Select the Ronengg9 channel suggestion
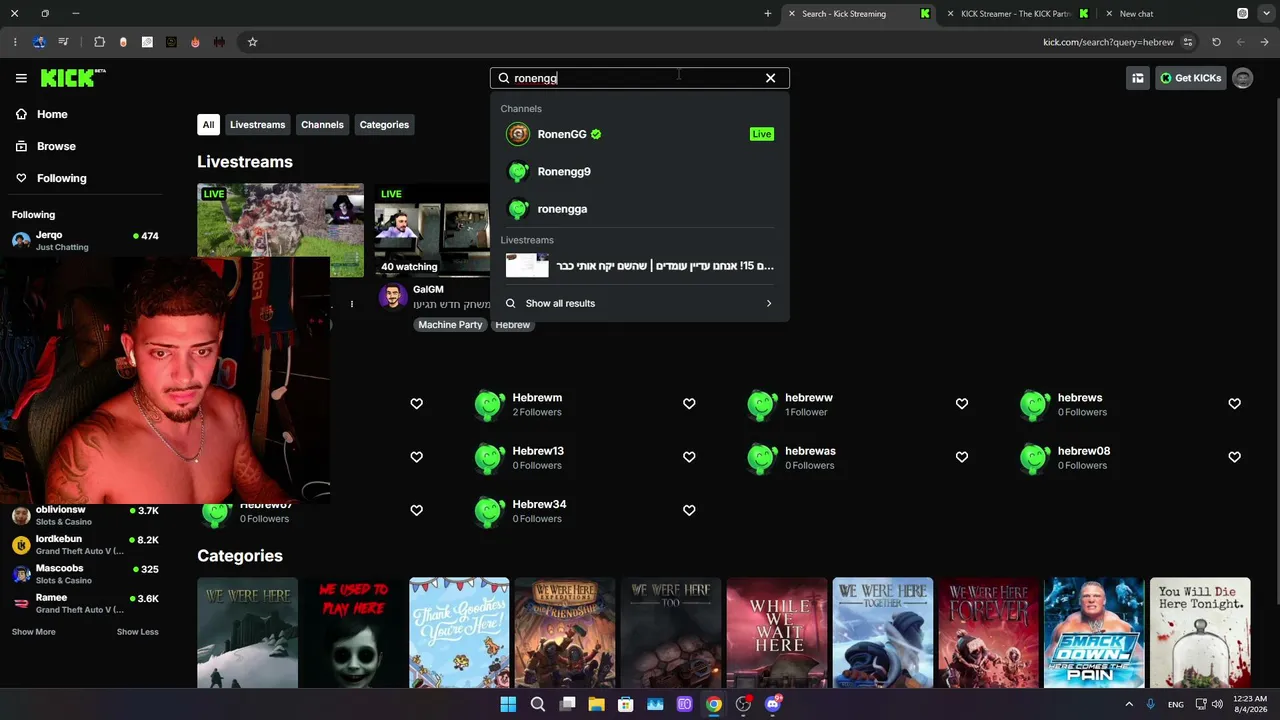The width and height of the screenshot is (1280, 720). pyautogui.click(x=640, y=171)
